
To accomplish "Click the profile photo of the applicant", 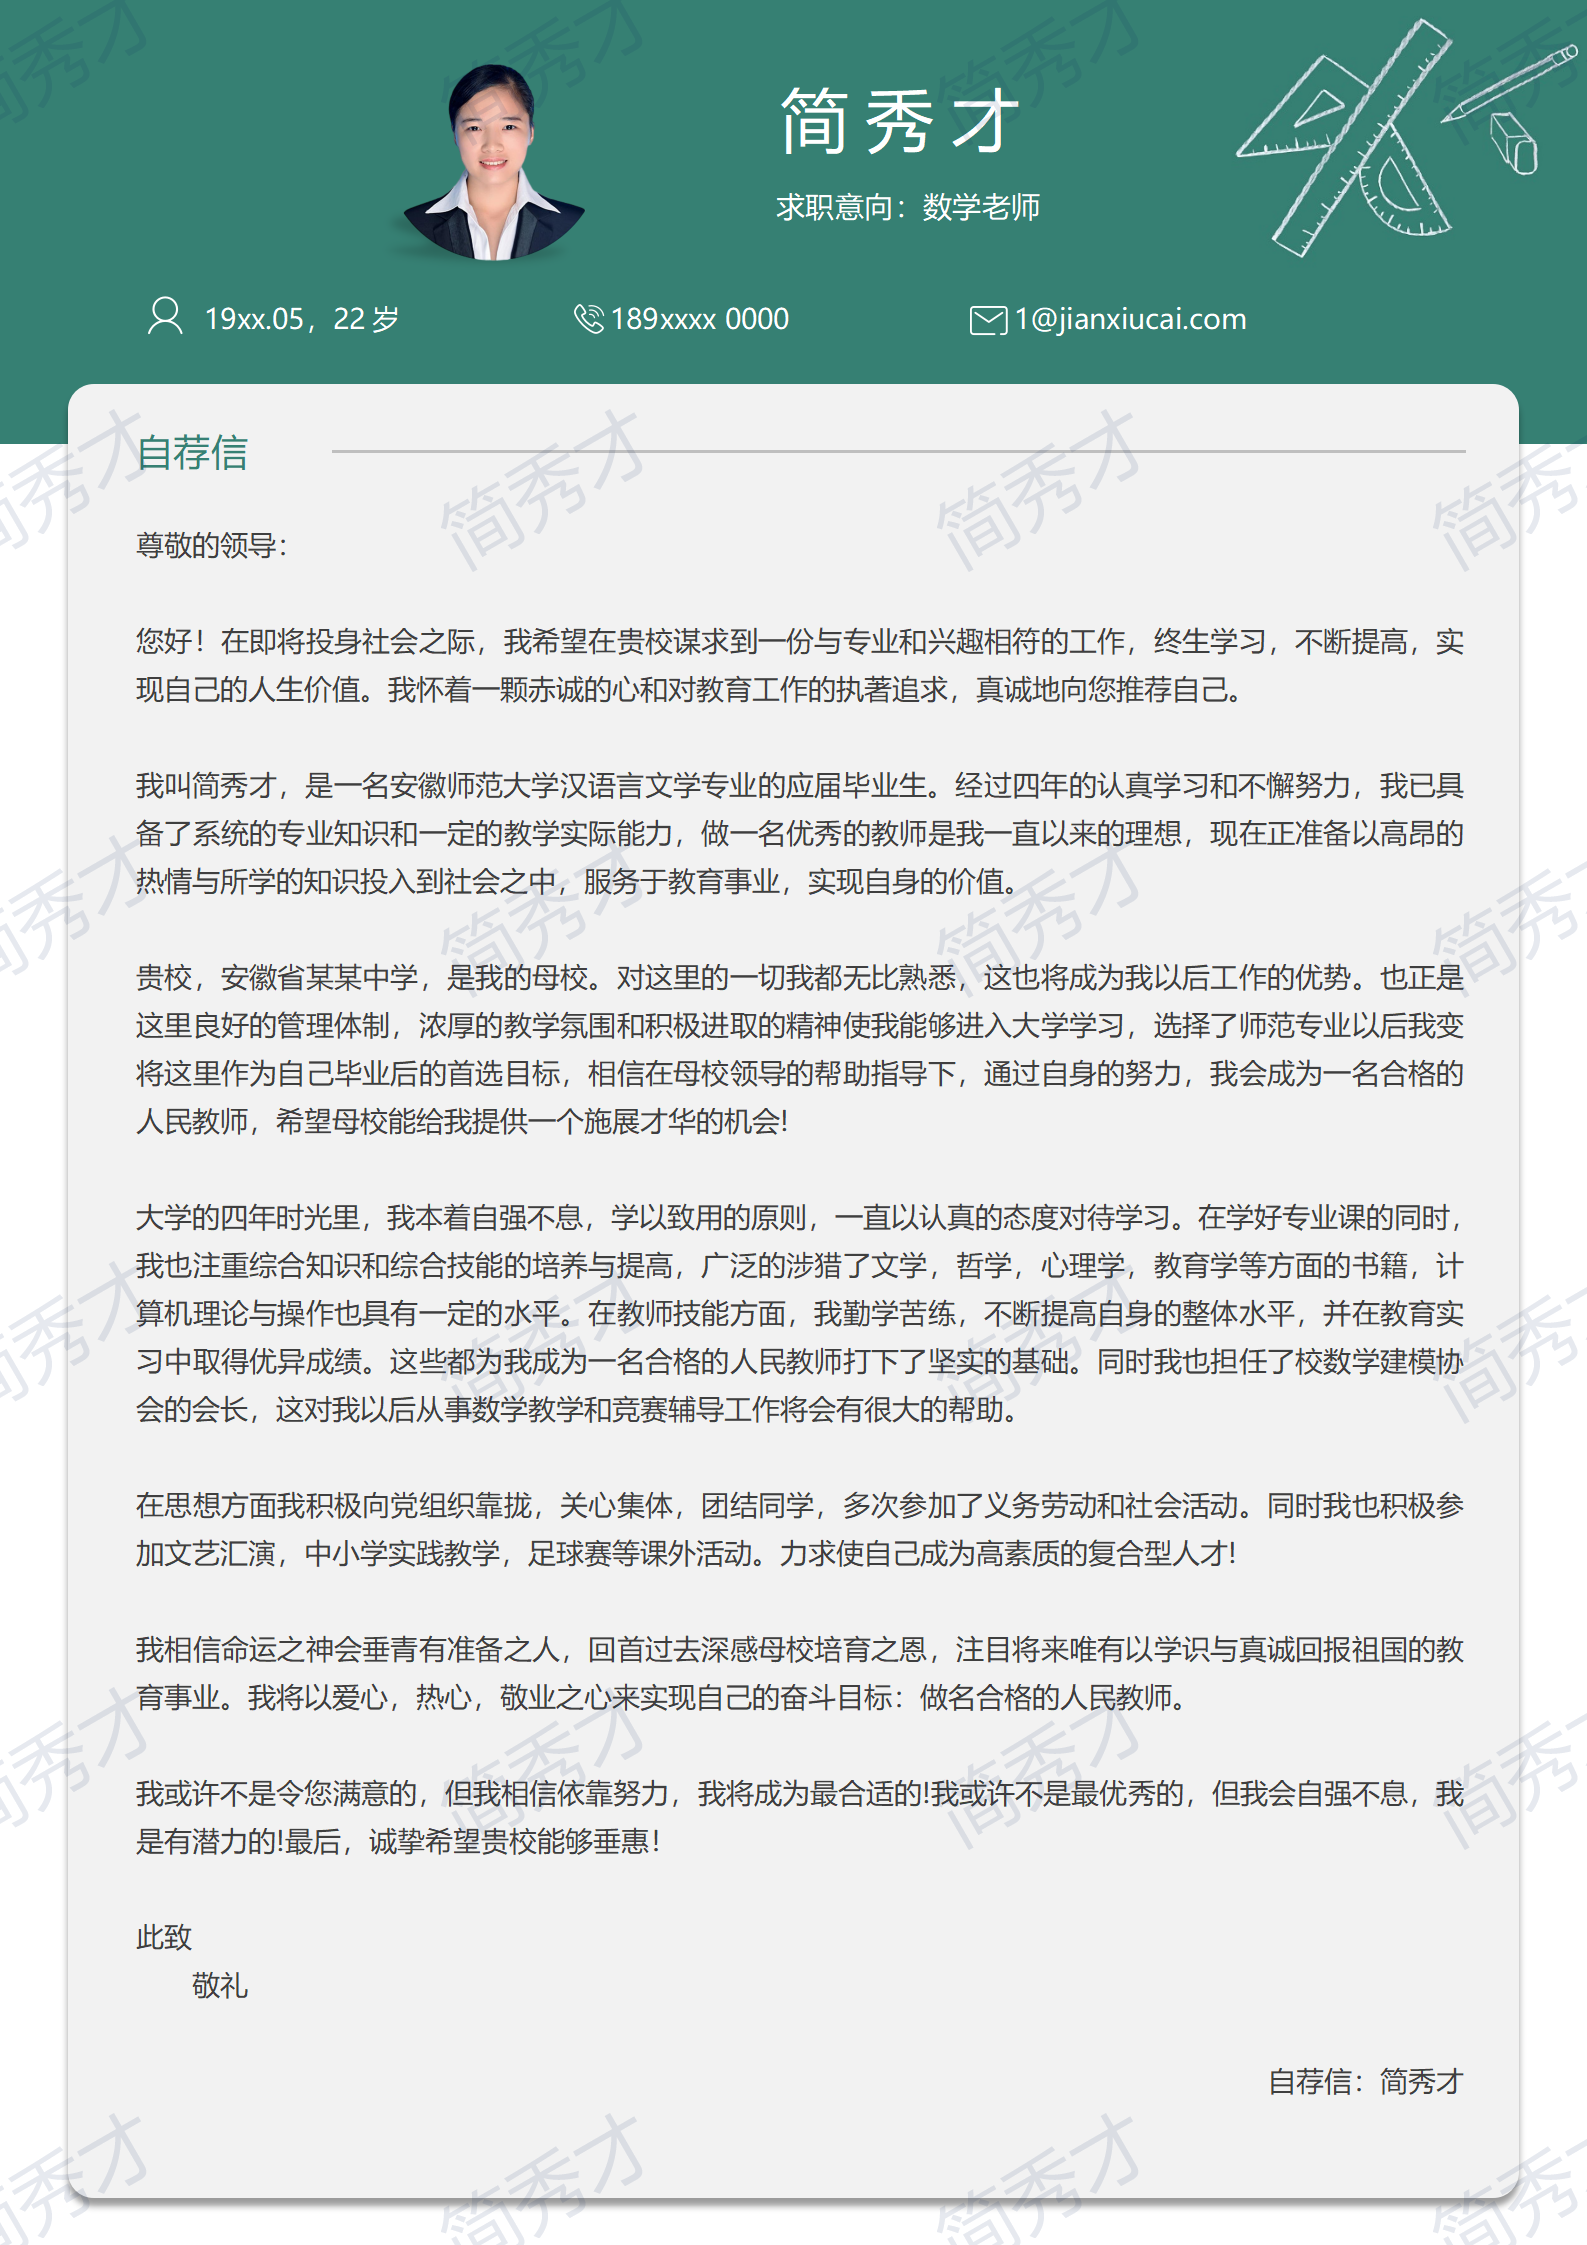I will tap(493, 162).
